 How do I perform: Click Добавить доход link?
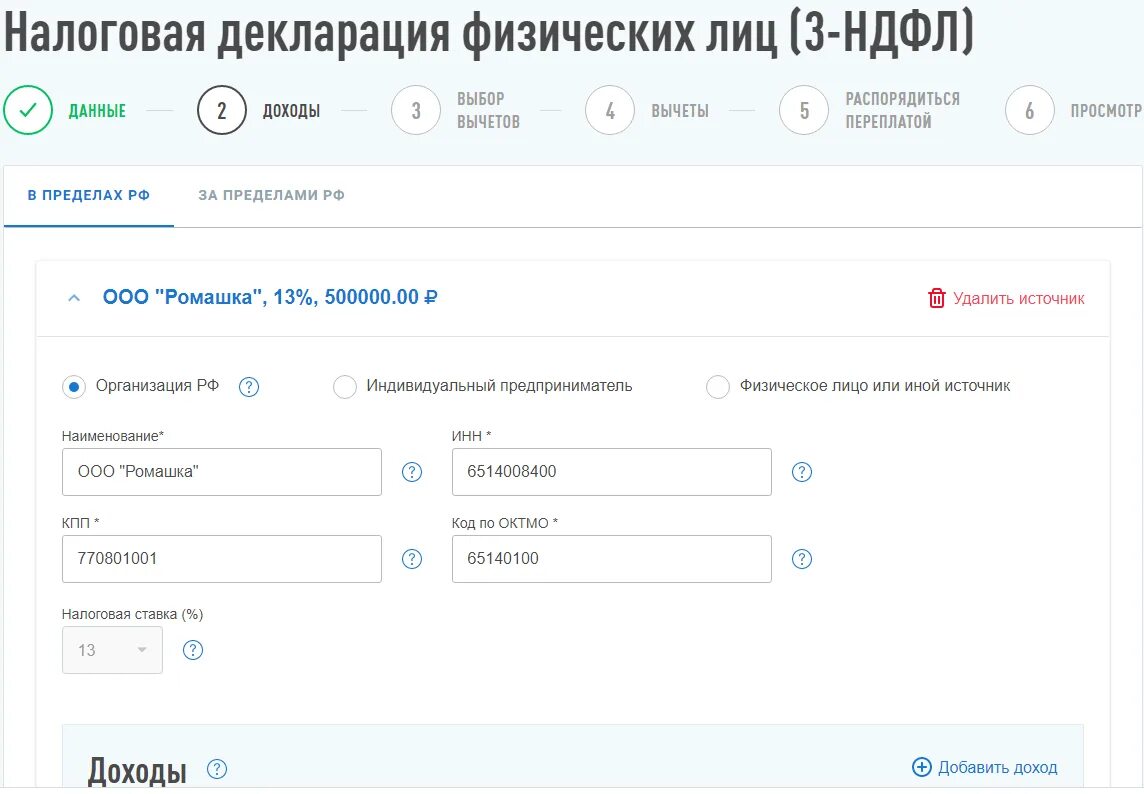(997, 768)
